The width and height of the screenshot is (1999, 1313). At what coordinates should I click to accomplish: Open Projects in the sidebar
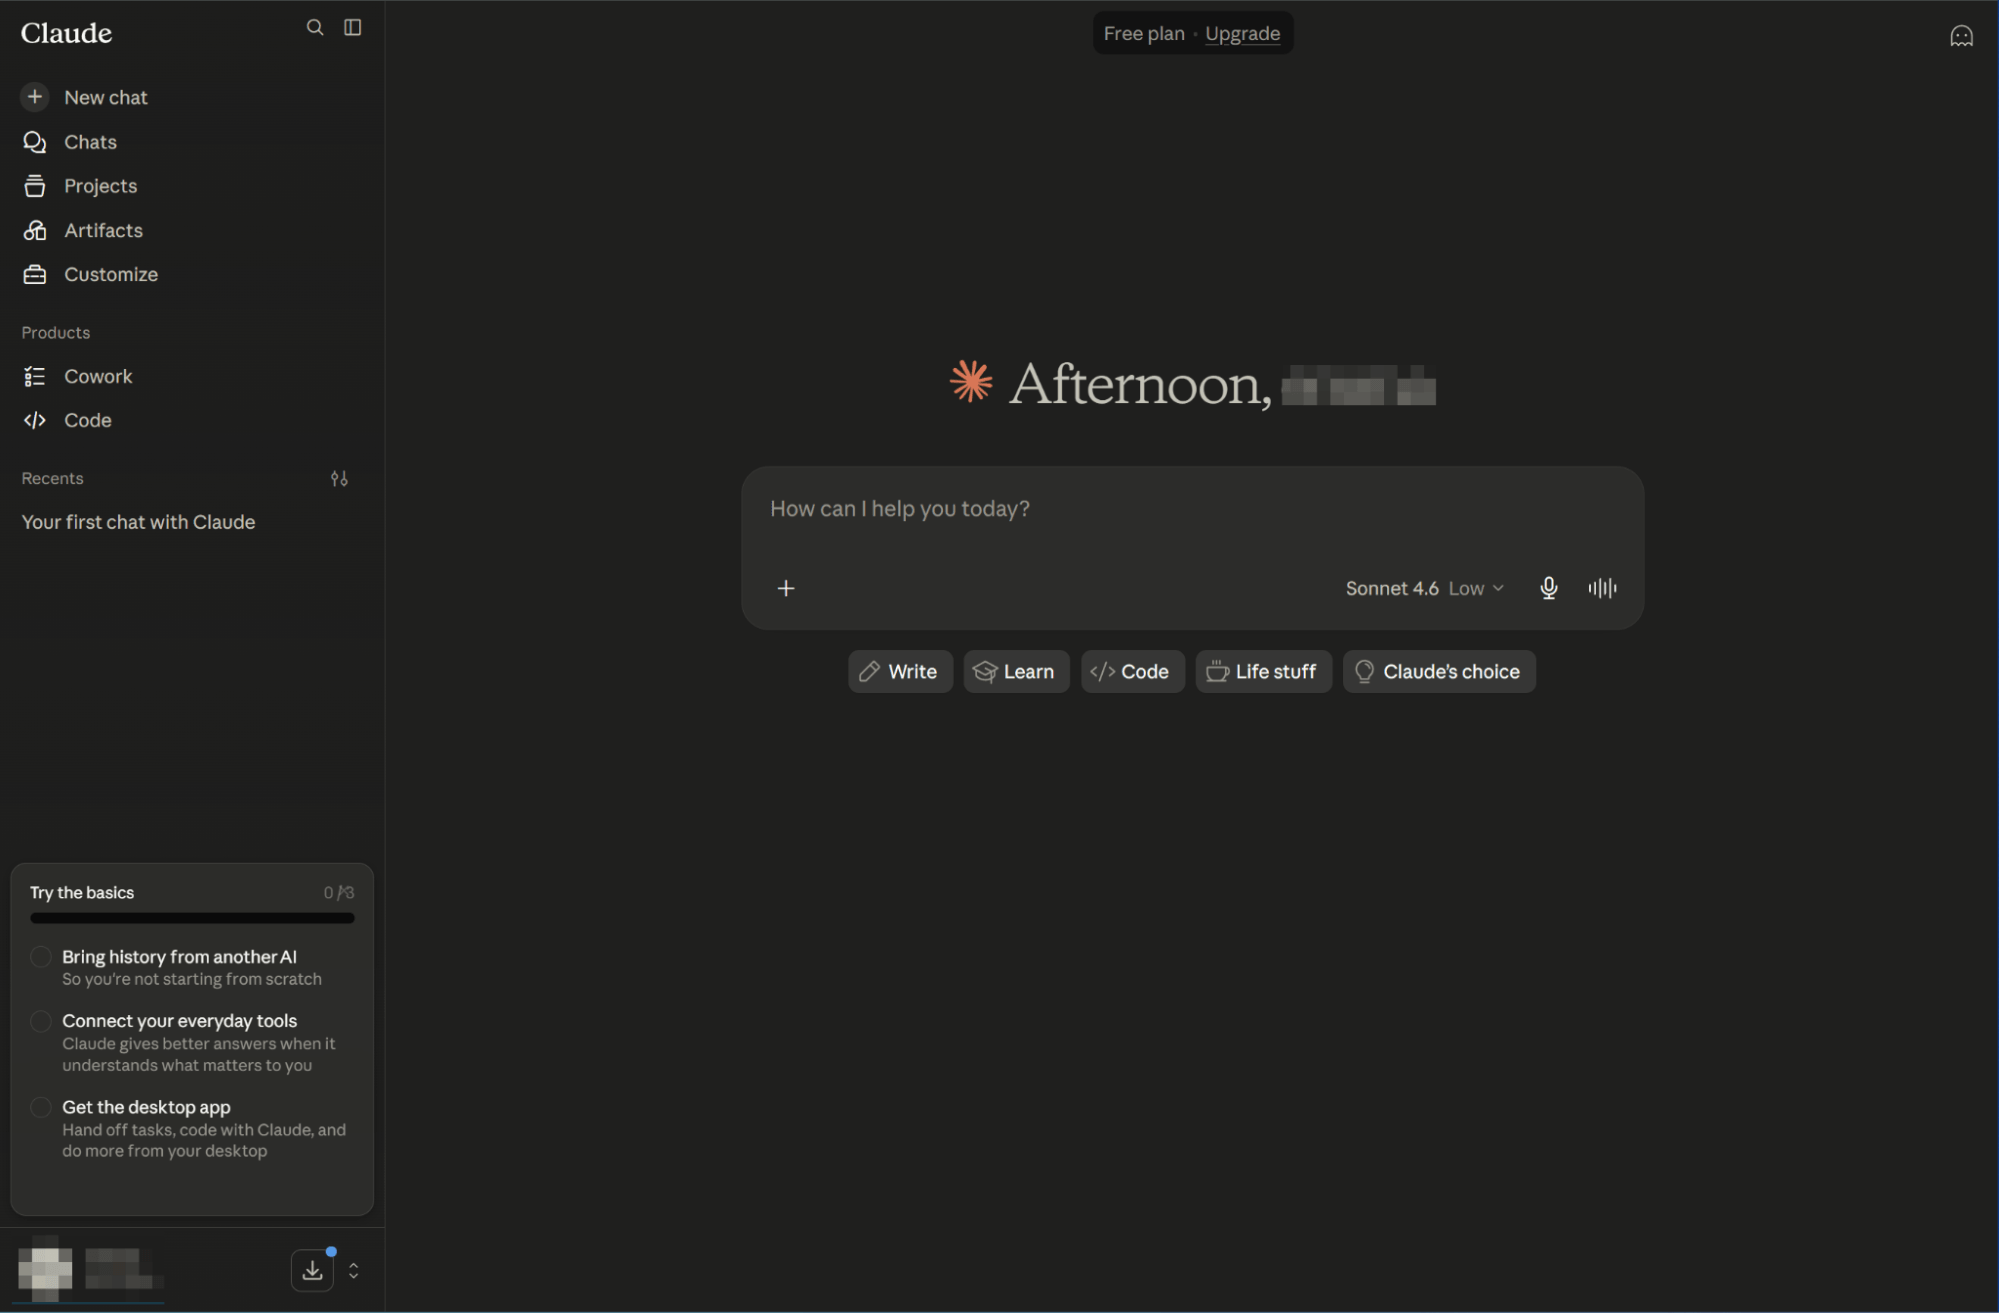point(100,186)
